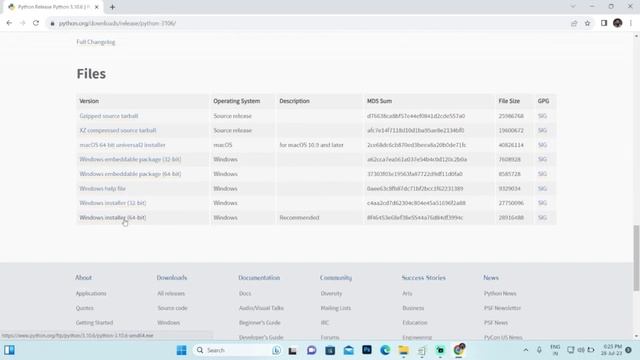Open a new browser tab with plus

coord(112,7)
